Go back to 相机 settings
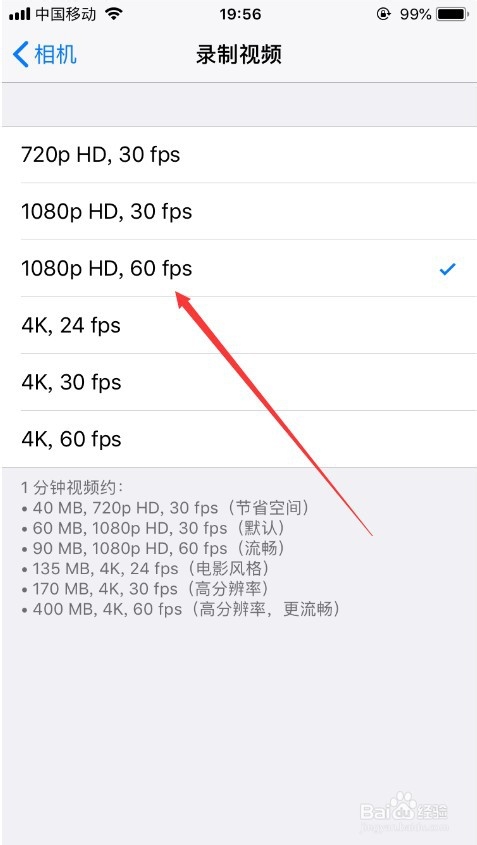Image resolution: width=477 pixels, height=845 pixels. coord(45,55)
